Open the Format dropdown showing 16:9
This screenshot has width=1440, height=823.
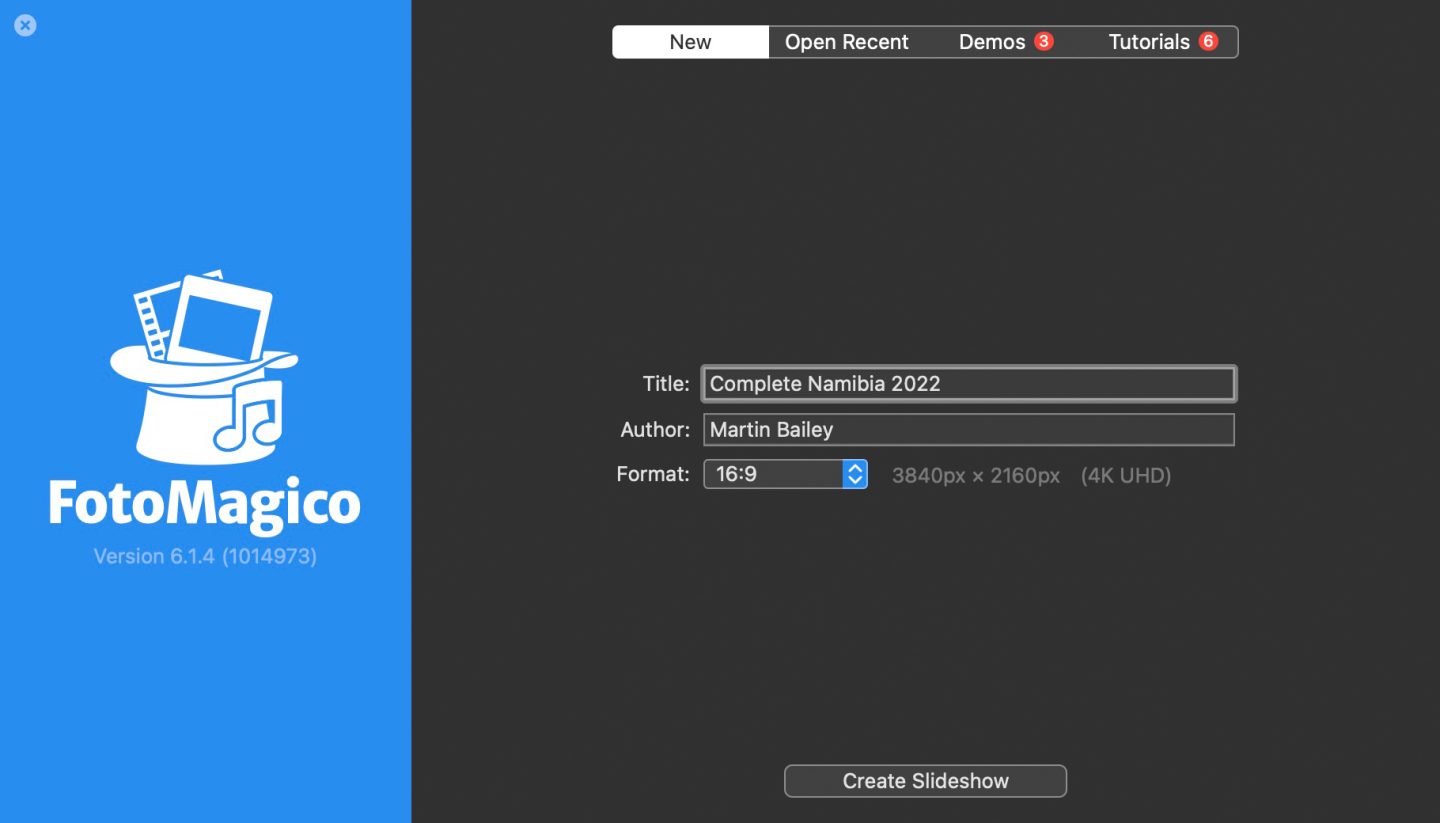click(775, 474)
